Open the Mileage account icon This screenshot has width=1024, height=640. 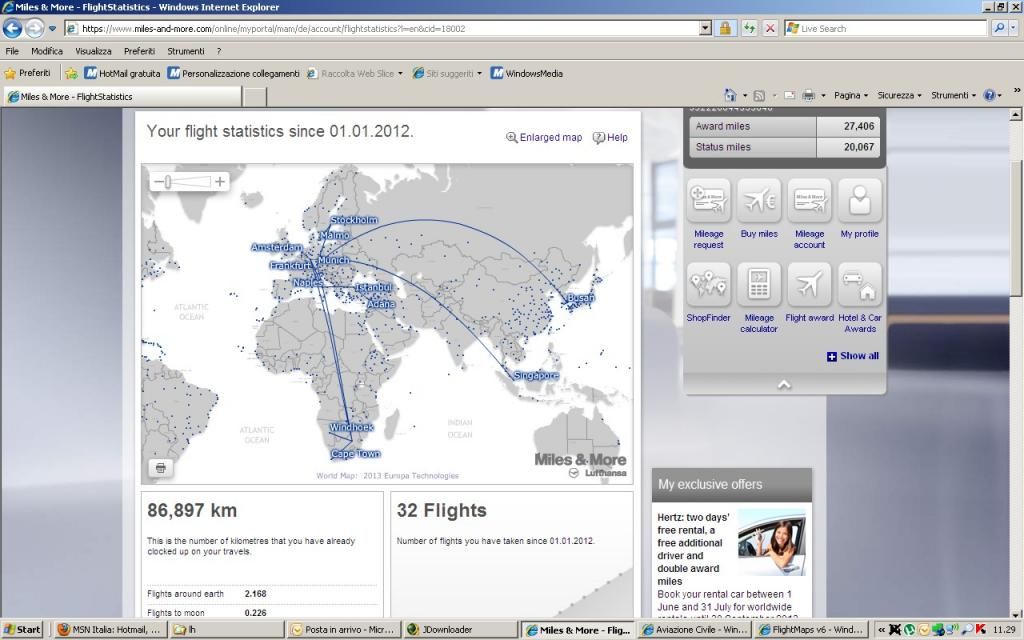click(809, 200)
